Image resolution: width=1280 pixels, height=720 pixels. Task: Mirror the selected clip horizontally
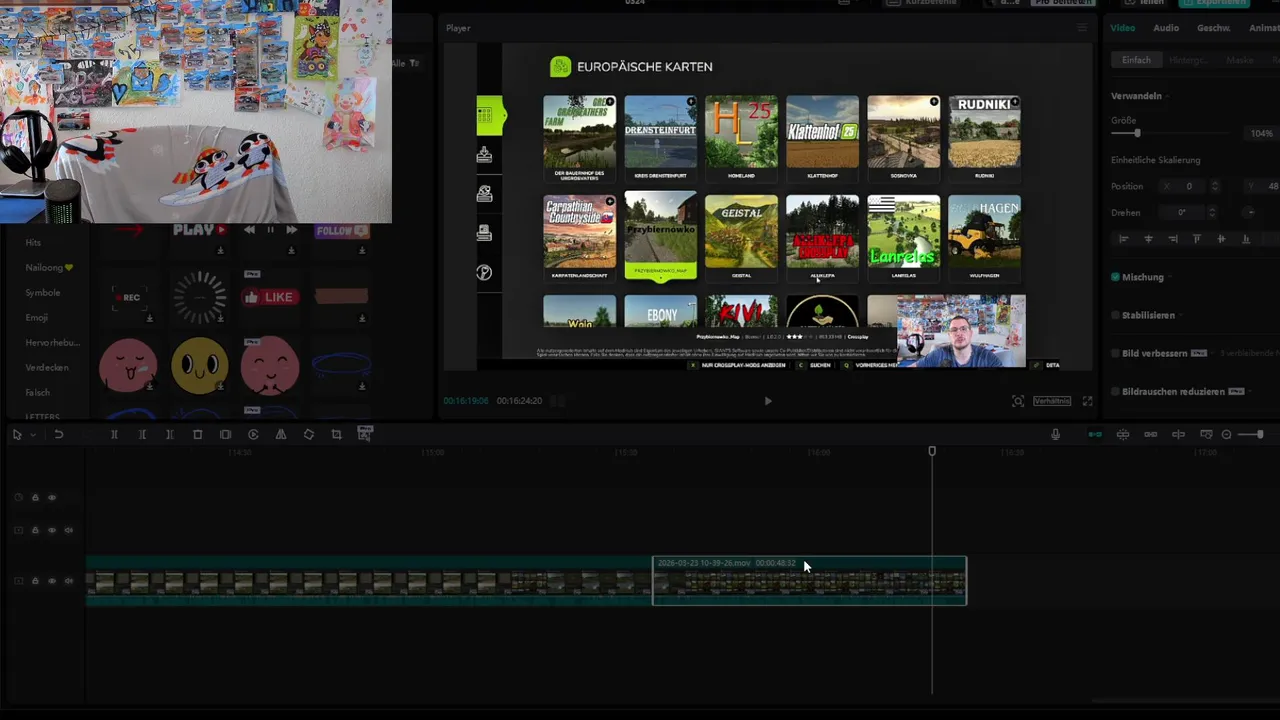point(281,435)
